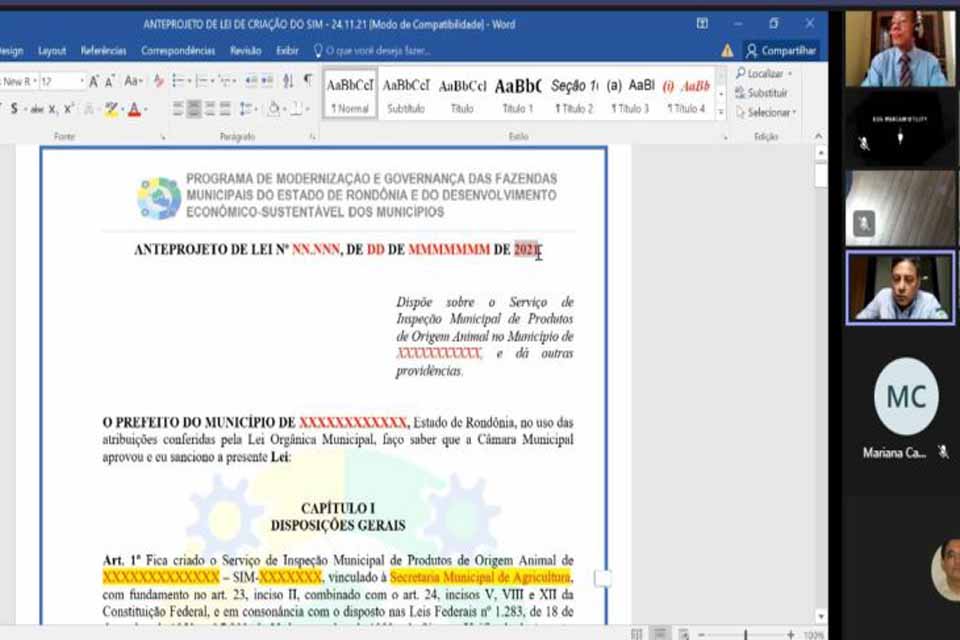The height and width of the screenshot is (640, 960).
Task: Select the yellow Text Highlight Color tool
Action: 112,108
